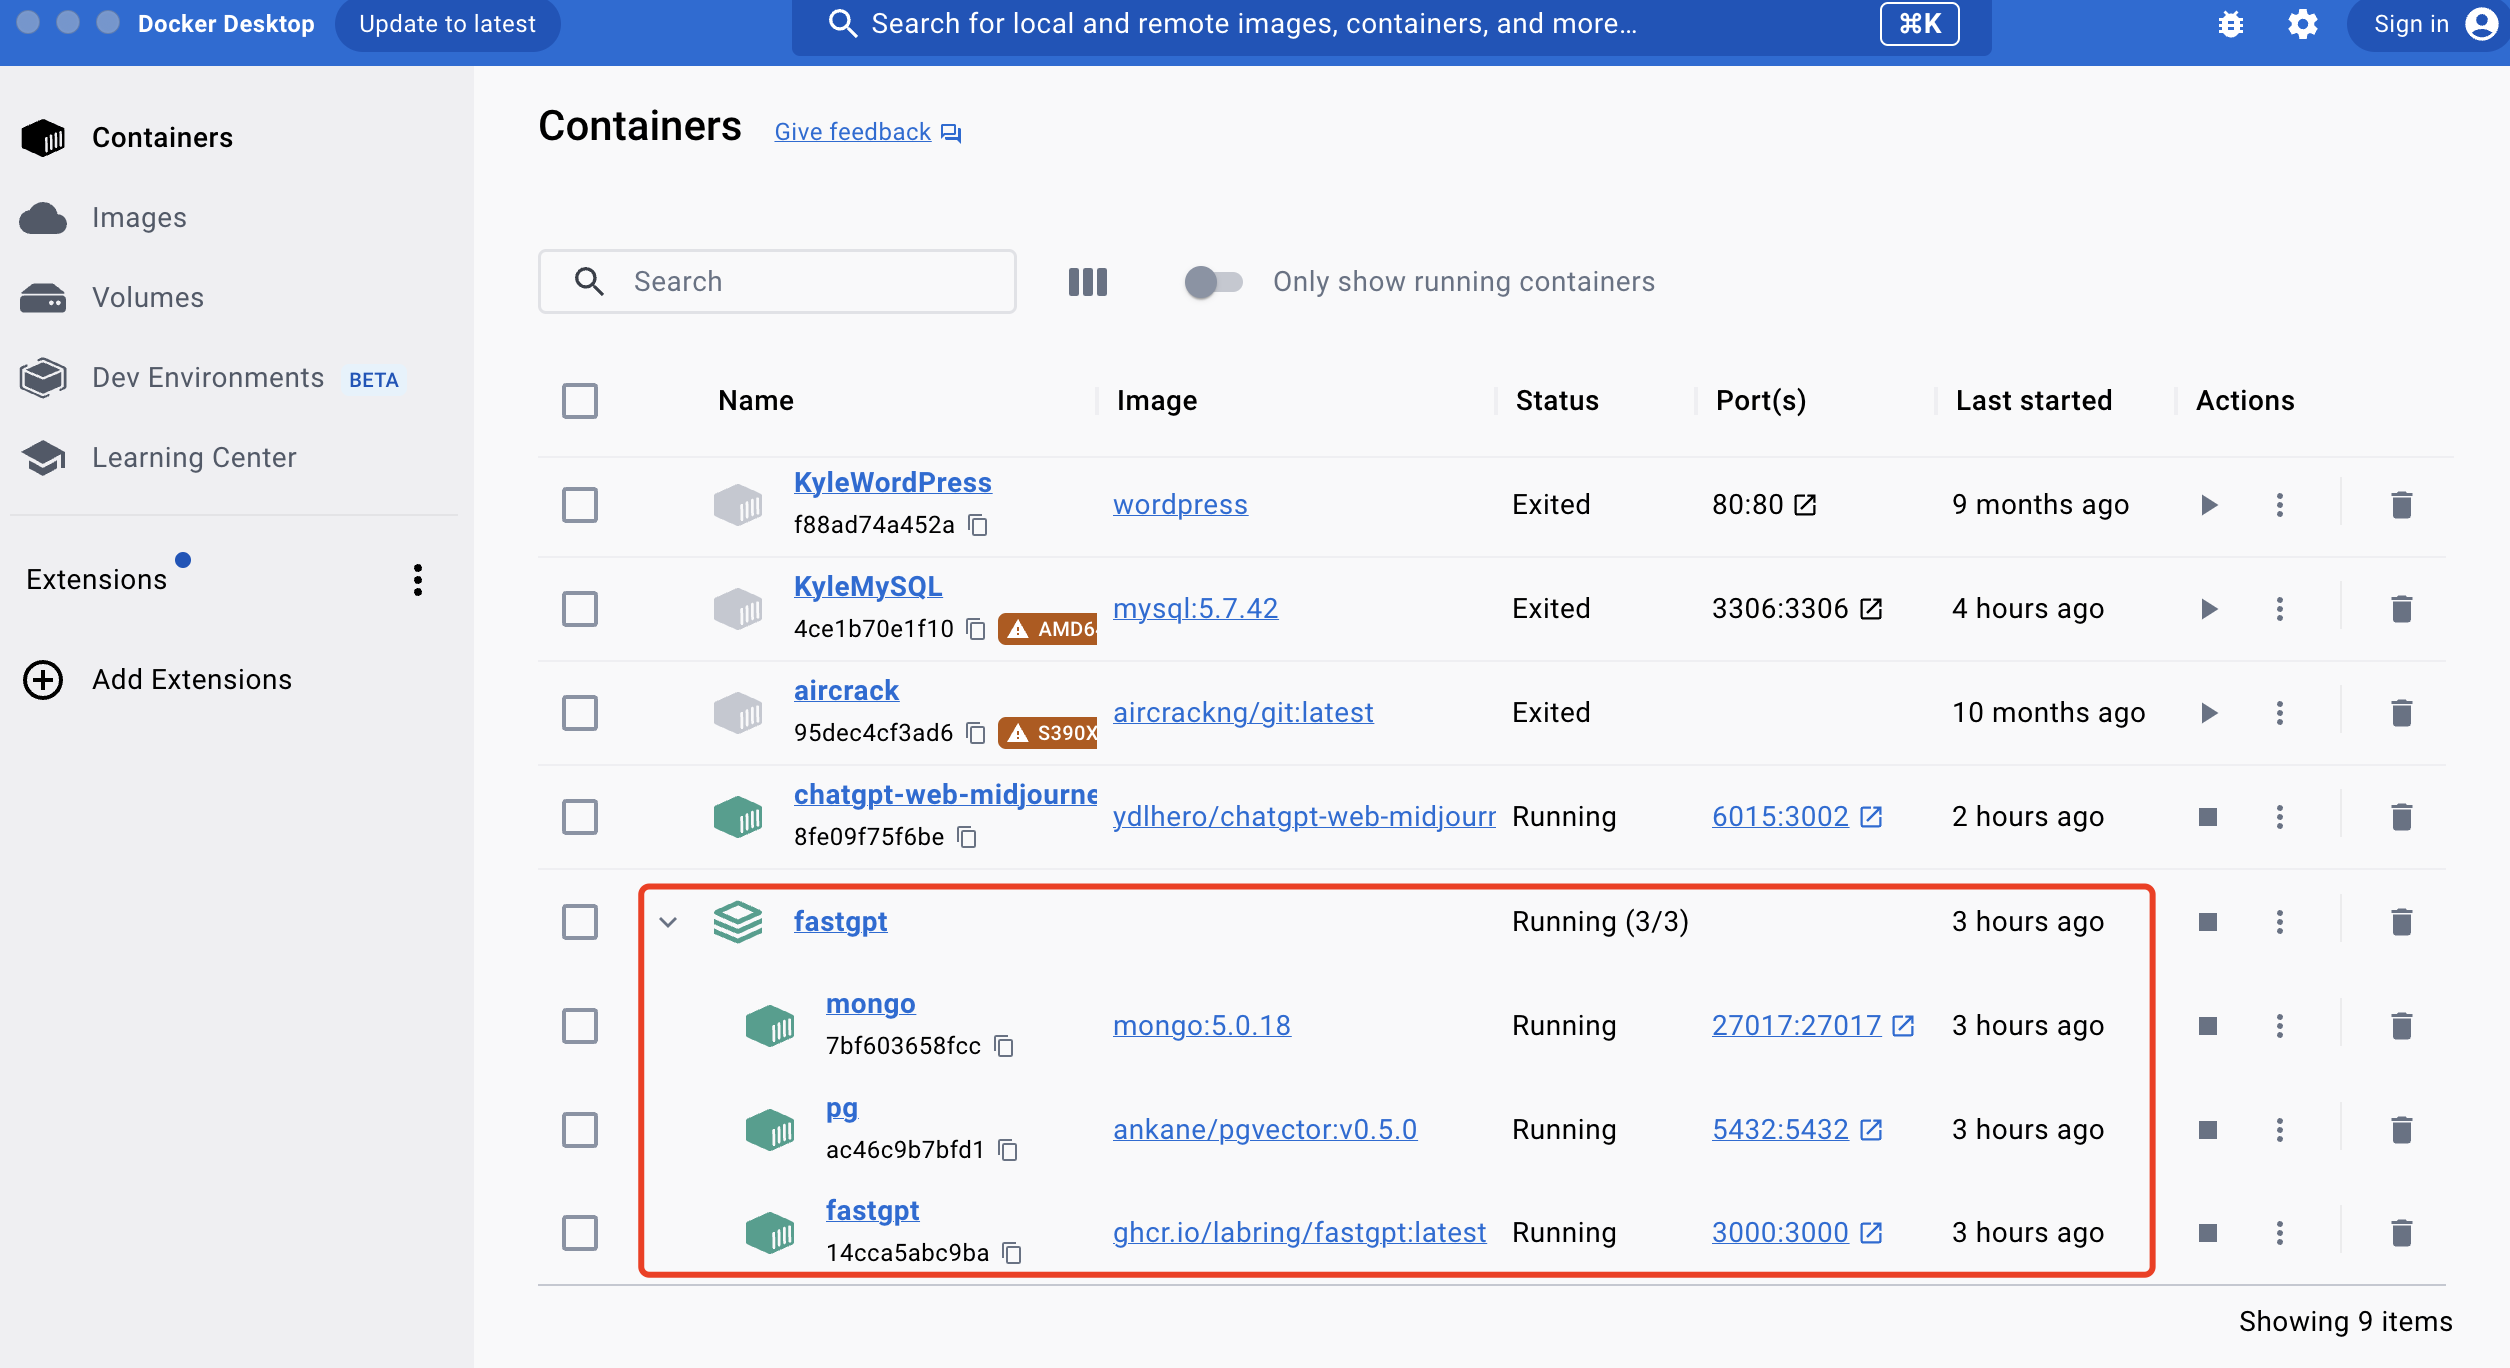This screenshot has height=1368, width=2510.
Task: Click the Update to latest button
Action: pyautogui.click(x=447, y=24)
